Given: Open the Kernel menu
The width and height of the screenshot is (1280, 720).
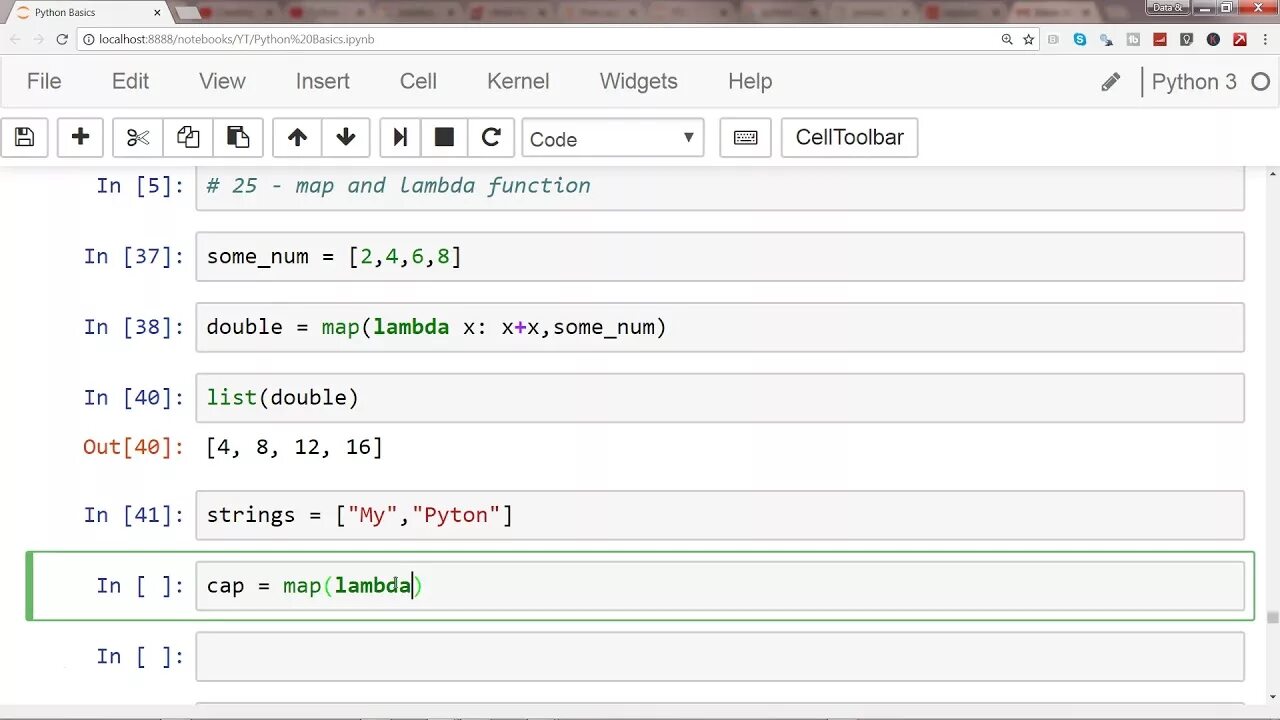Looking at the screenshot, I should click(x=518, y=82).
